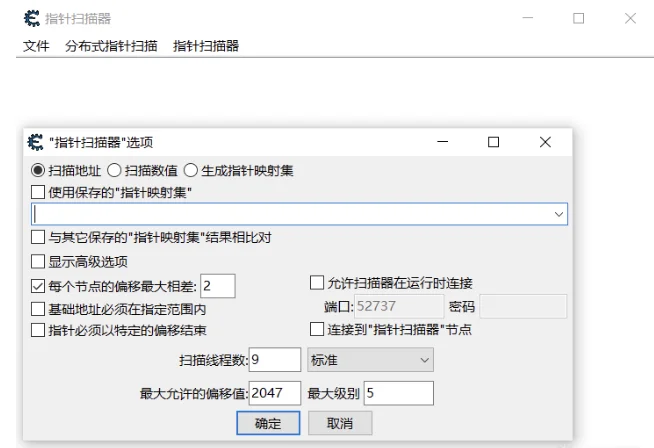654x448 pixels.
Task: Open the 分布式指针扫描 menu
Action: coord(111,45)
